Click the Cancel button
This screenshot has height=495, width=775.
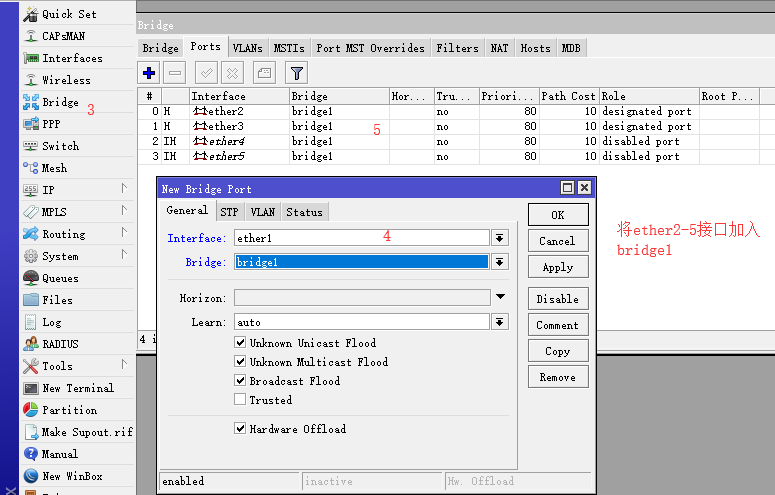[x=558, y=241]
